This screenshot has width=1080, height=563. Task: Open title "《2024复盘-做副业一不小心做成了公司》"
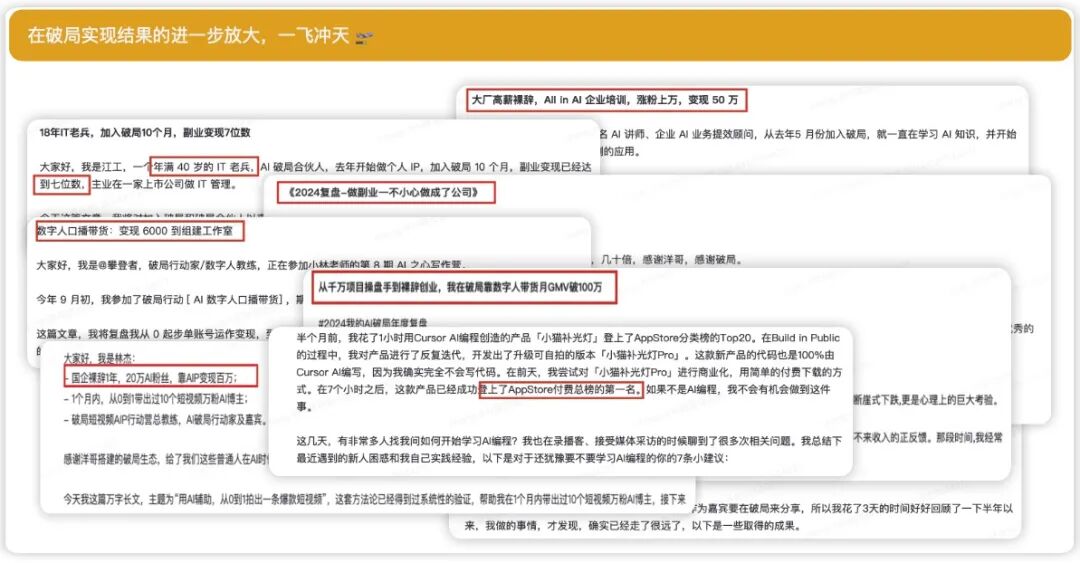386,192
